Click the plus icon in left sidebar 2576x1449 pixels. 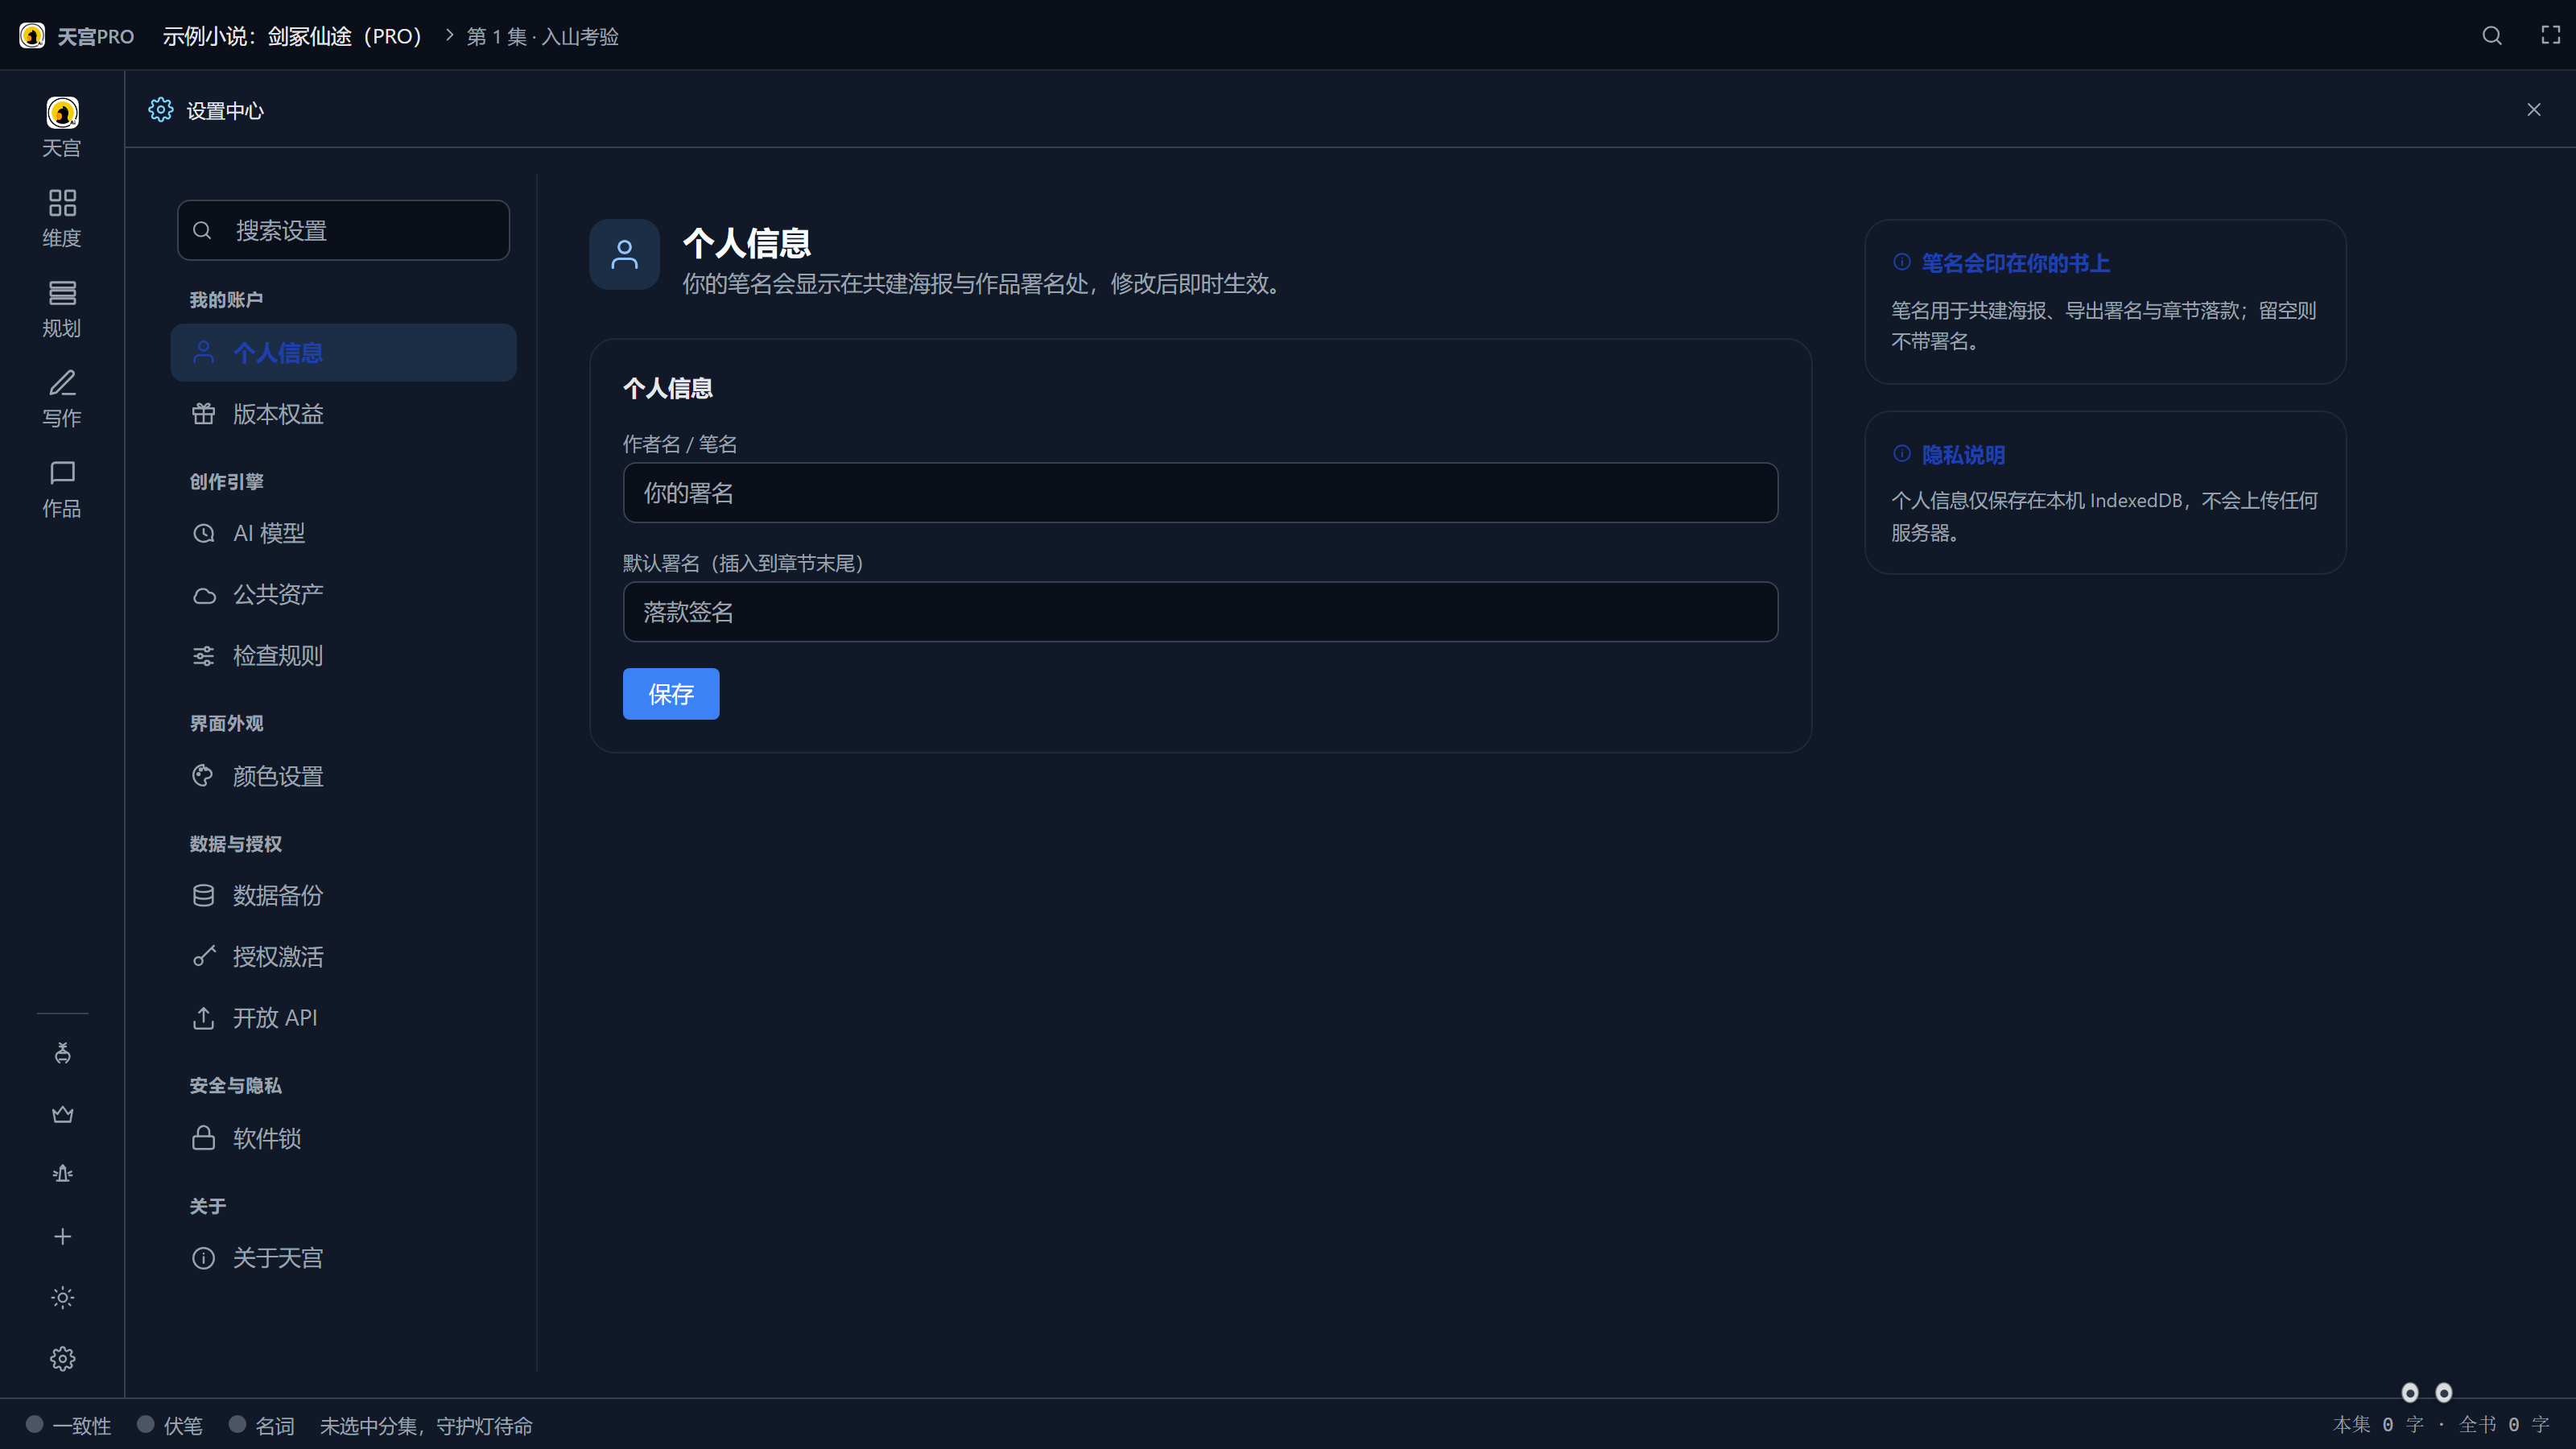click(62, 1236)
